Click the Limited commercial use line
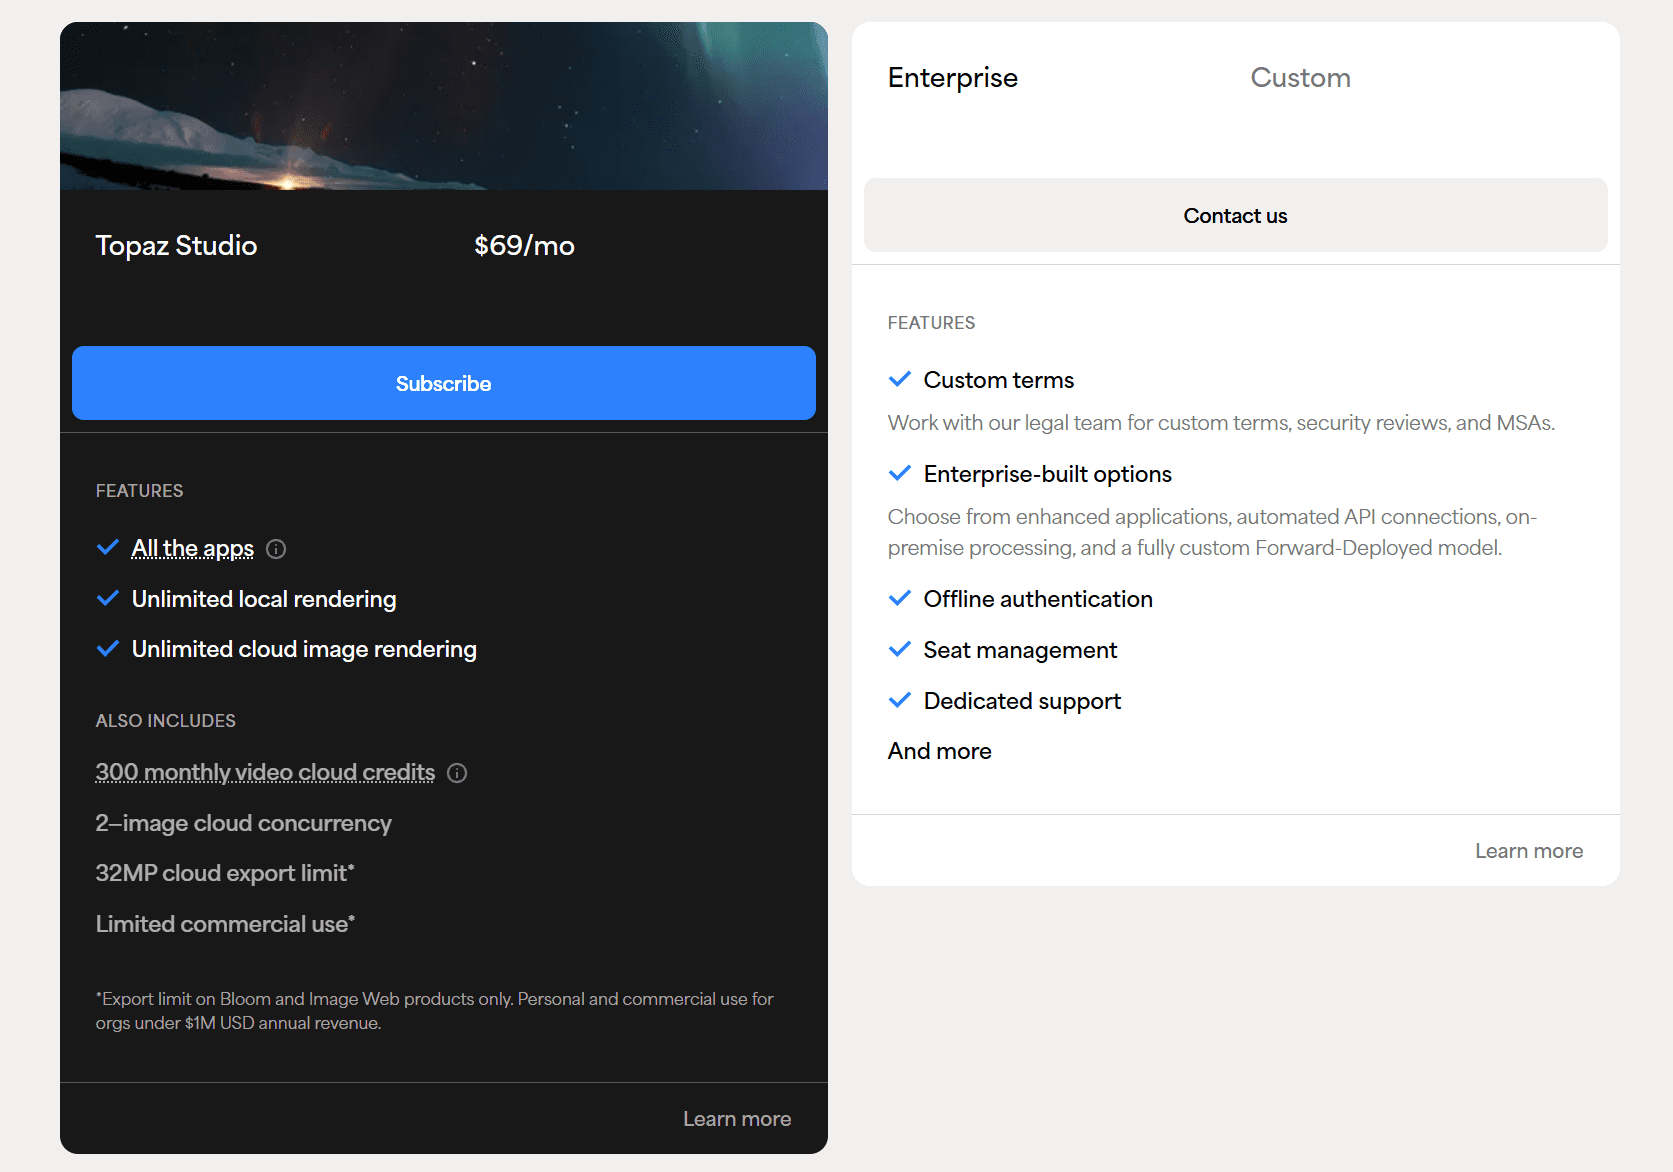 click(225, 924)
